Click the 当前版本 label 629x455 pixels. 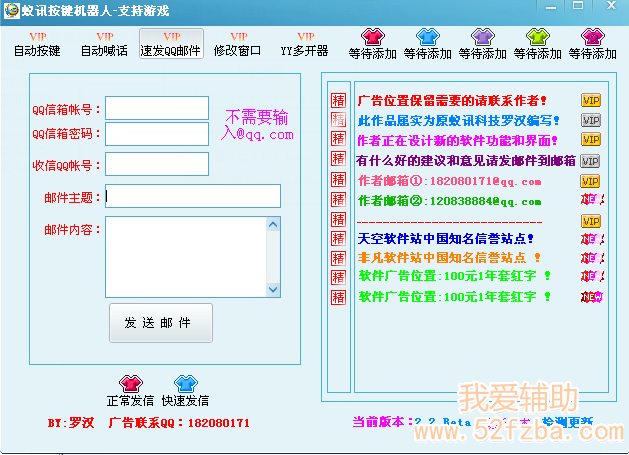click(x=383, y=422)
